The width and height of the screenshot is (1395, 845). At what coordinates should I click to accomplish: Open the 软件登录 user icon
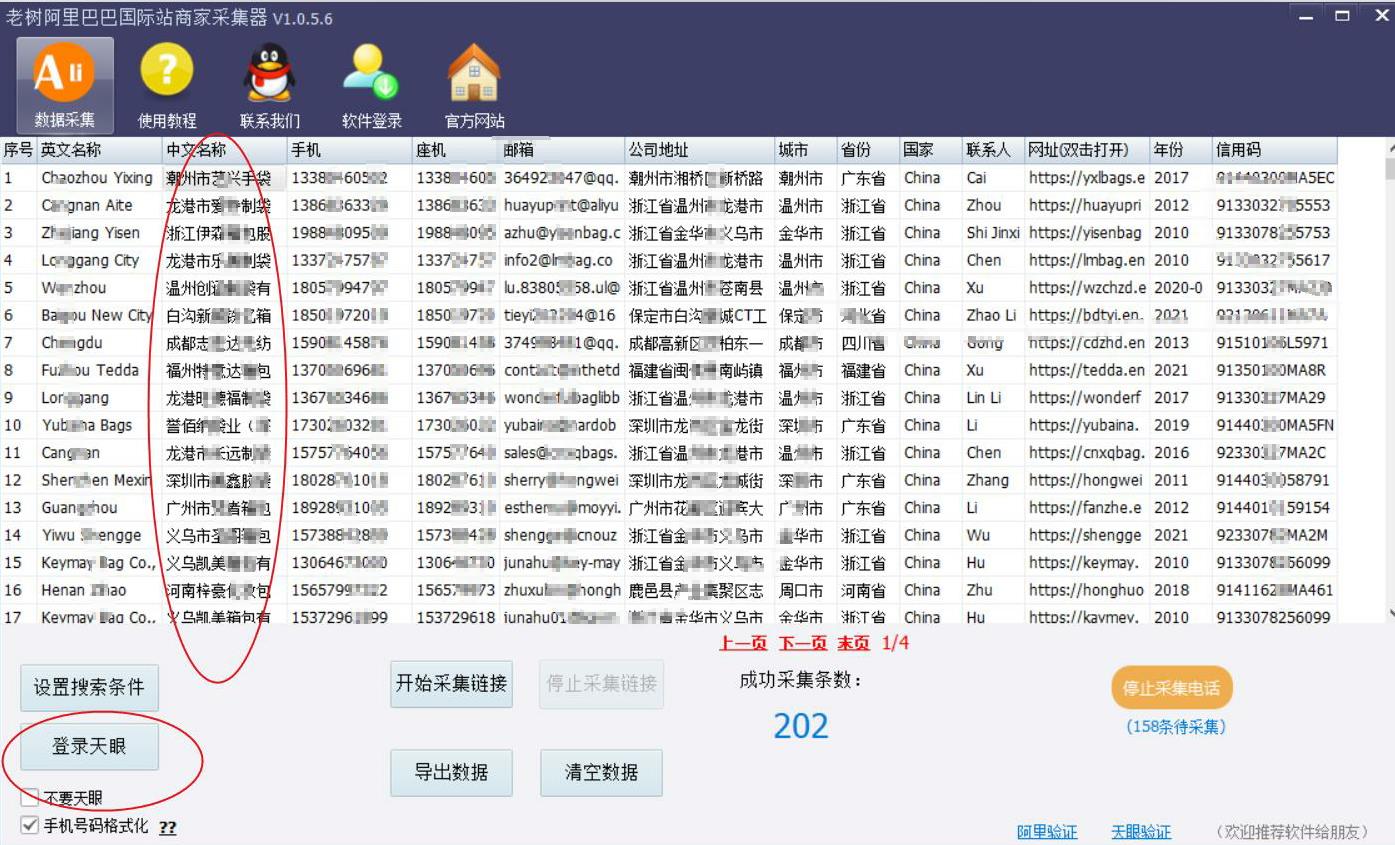pyautogui.click(x=372, y=85)
